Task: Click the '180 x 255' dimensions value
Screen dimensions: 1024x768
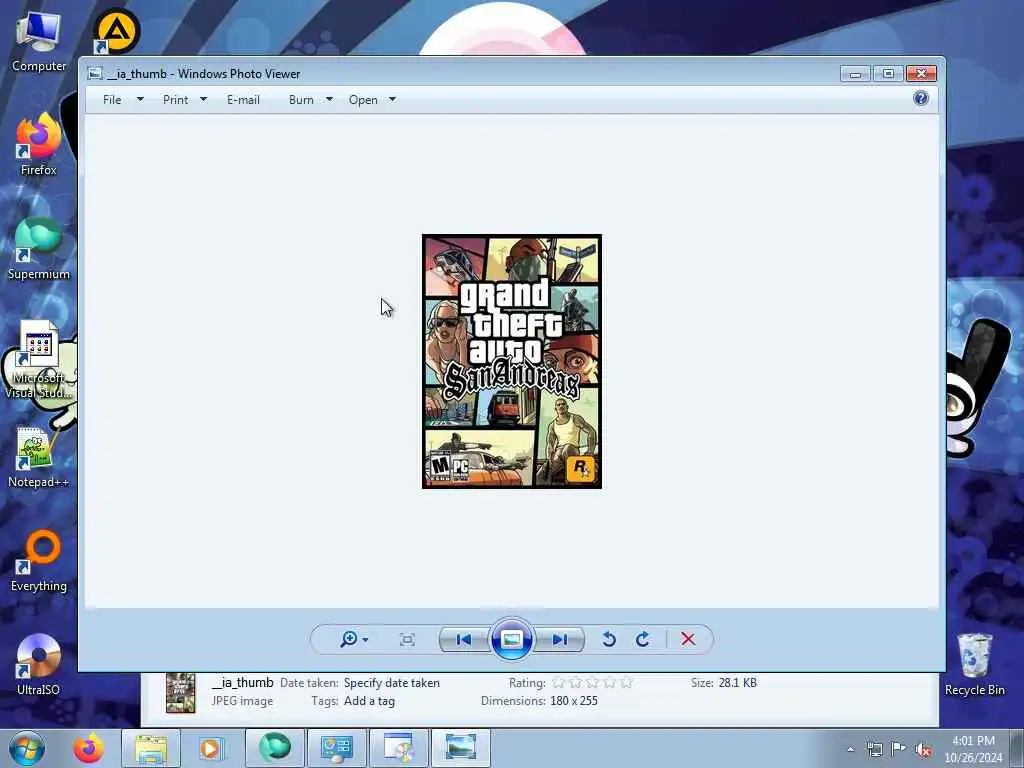Action: [574, 701]
